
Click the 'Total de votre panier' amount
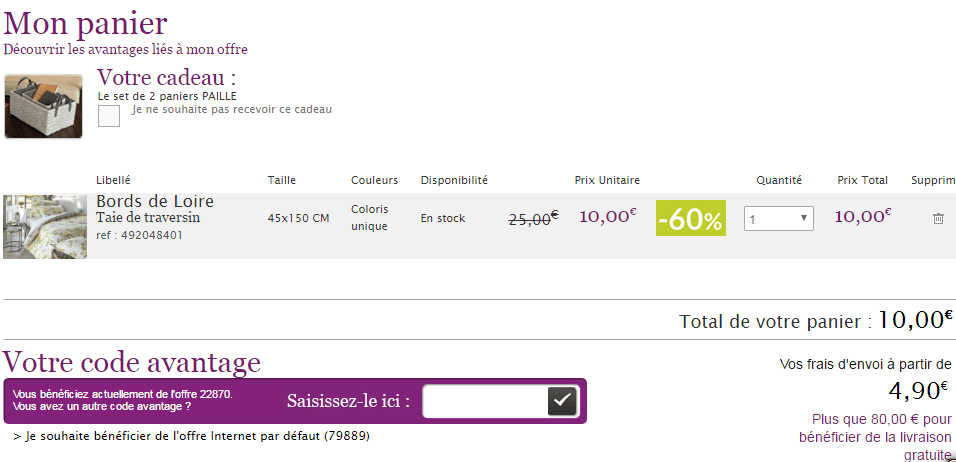point(912,319)
